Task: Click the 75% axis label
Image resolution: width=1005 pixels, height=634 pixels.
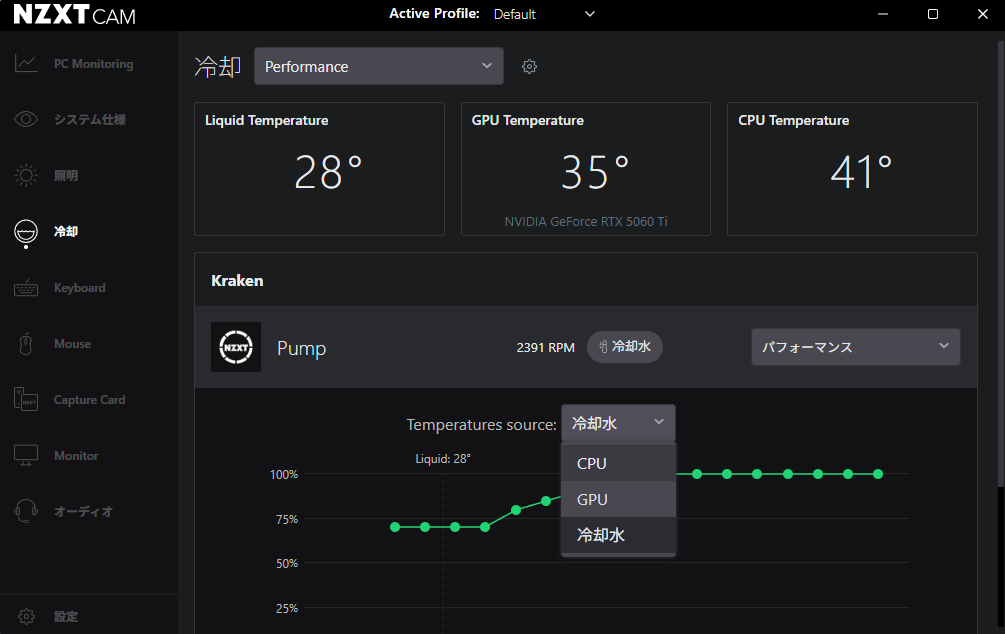Action: [x=287, y=519]
